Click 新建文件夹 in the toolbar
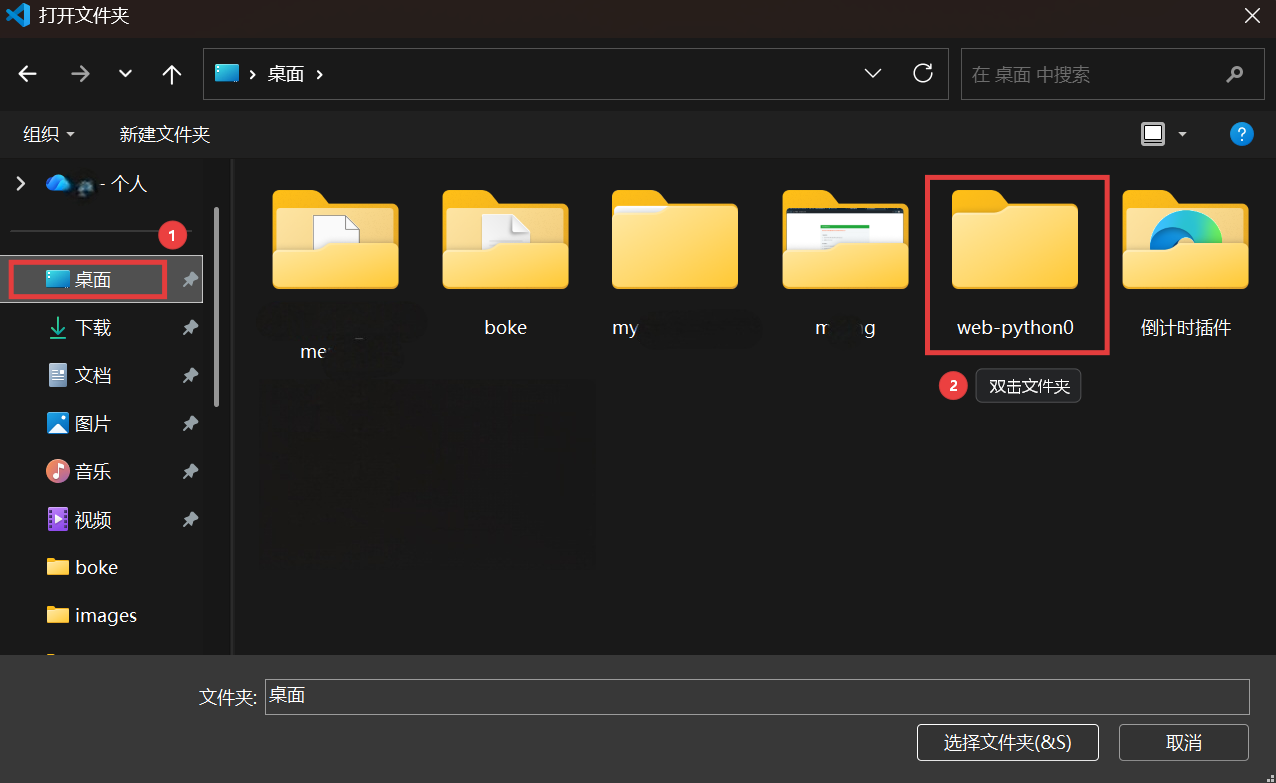The height and width of the screenshot is (783, 1276). tap(165, 134)
